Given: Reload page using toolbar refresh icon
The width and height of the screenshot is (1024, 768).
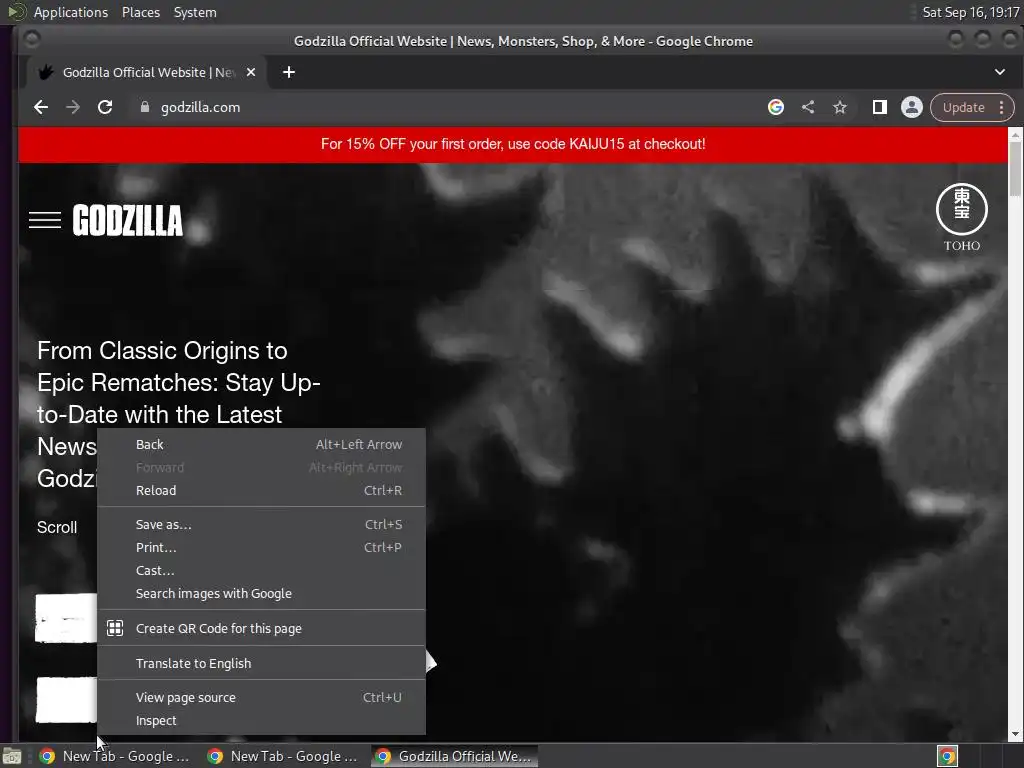Looking at the screenshot, I should (105, 107).
